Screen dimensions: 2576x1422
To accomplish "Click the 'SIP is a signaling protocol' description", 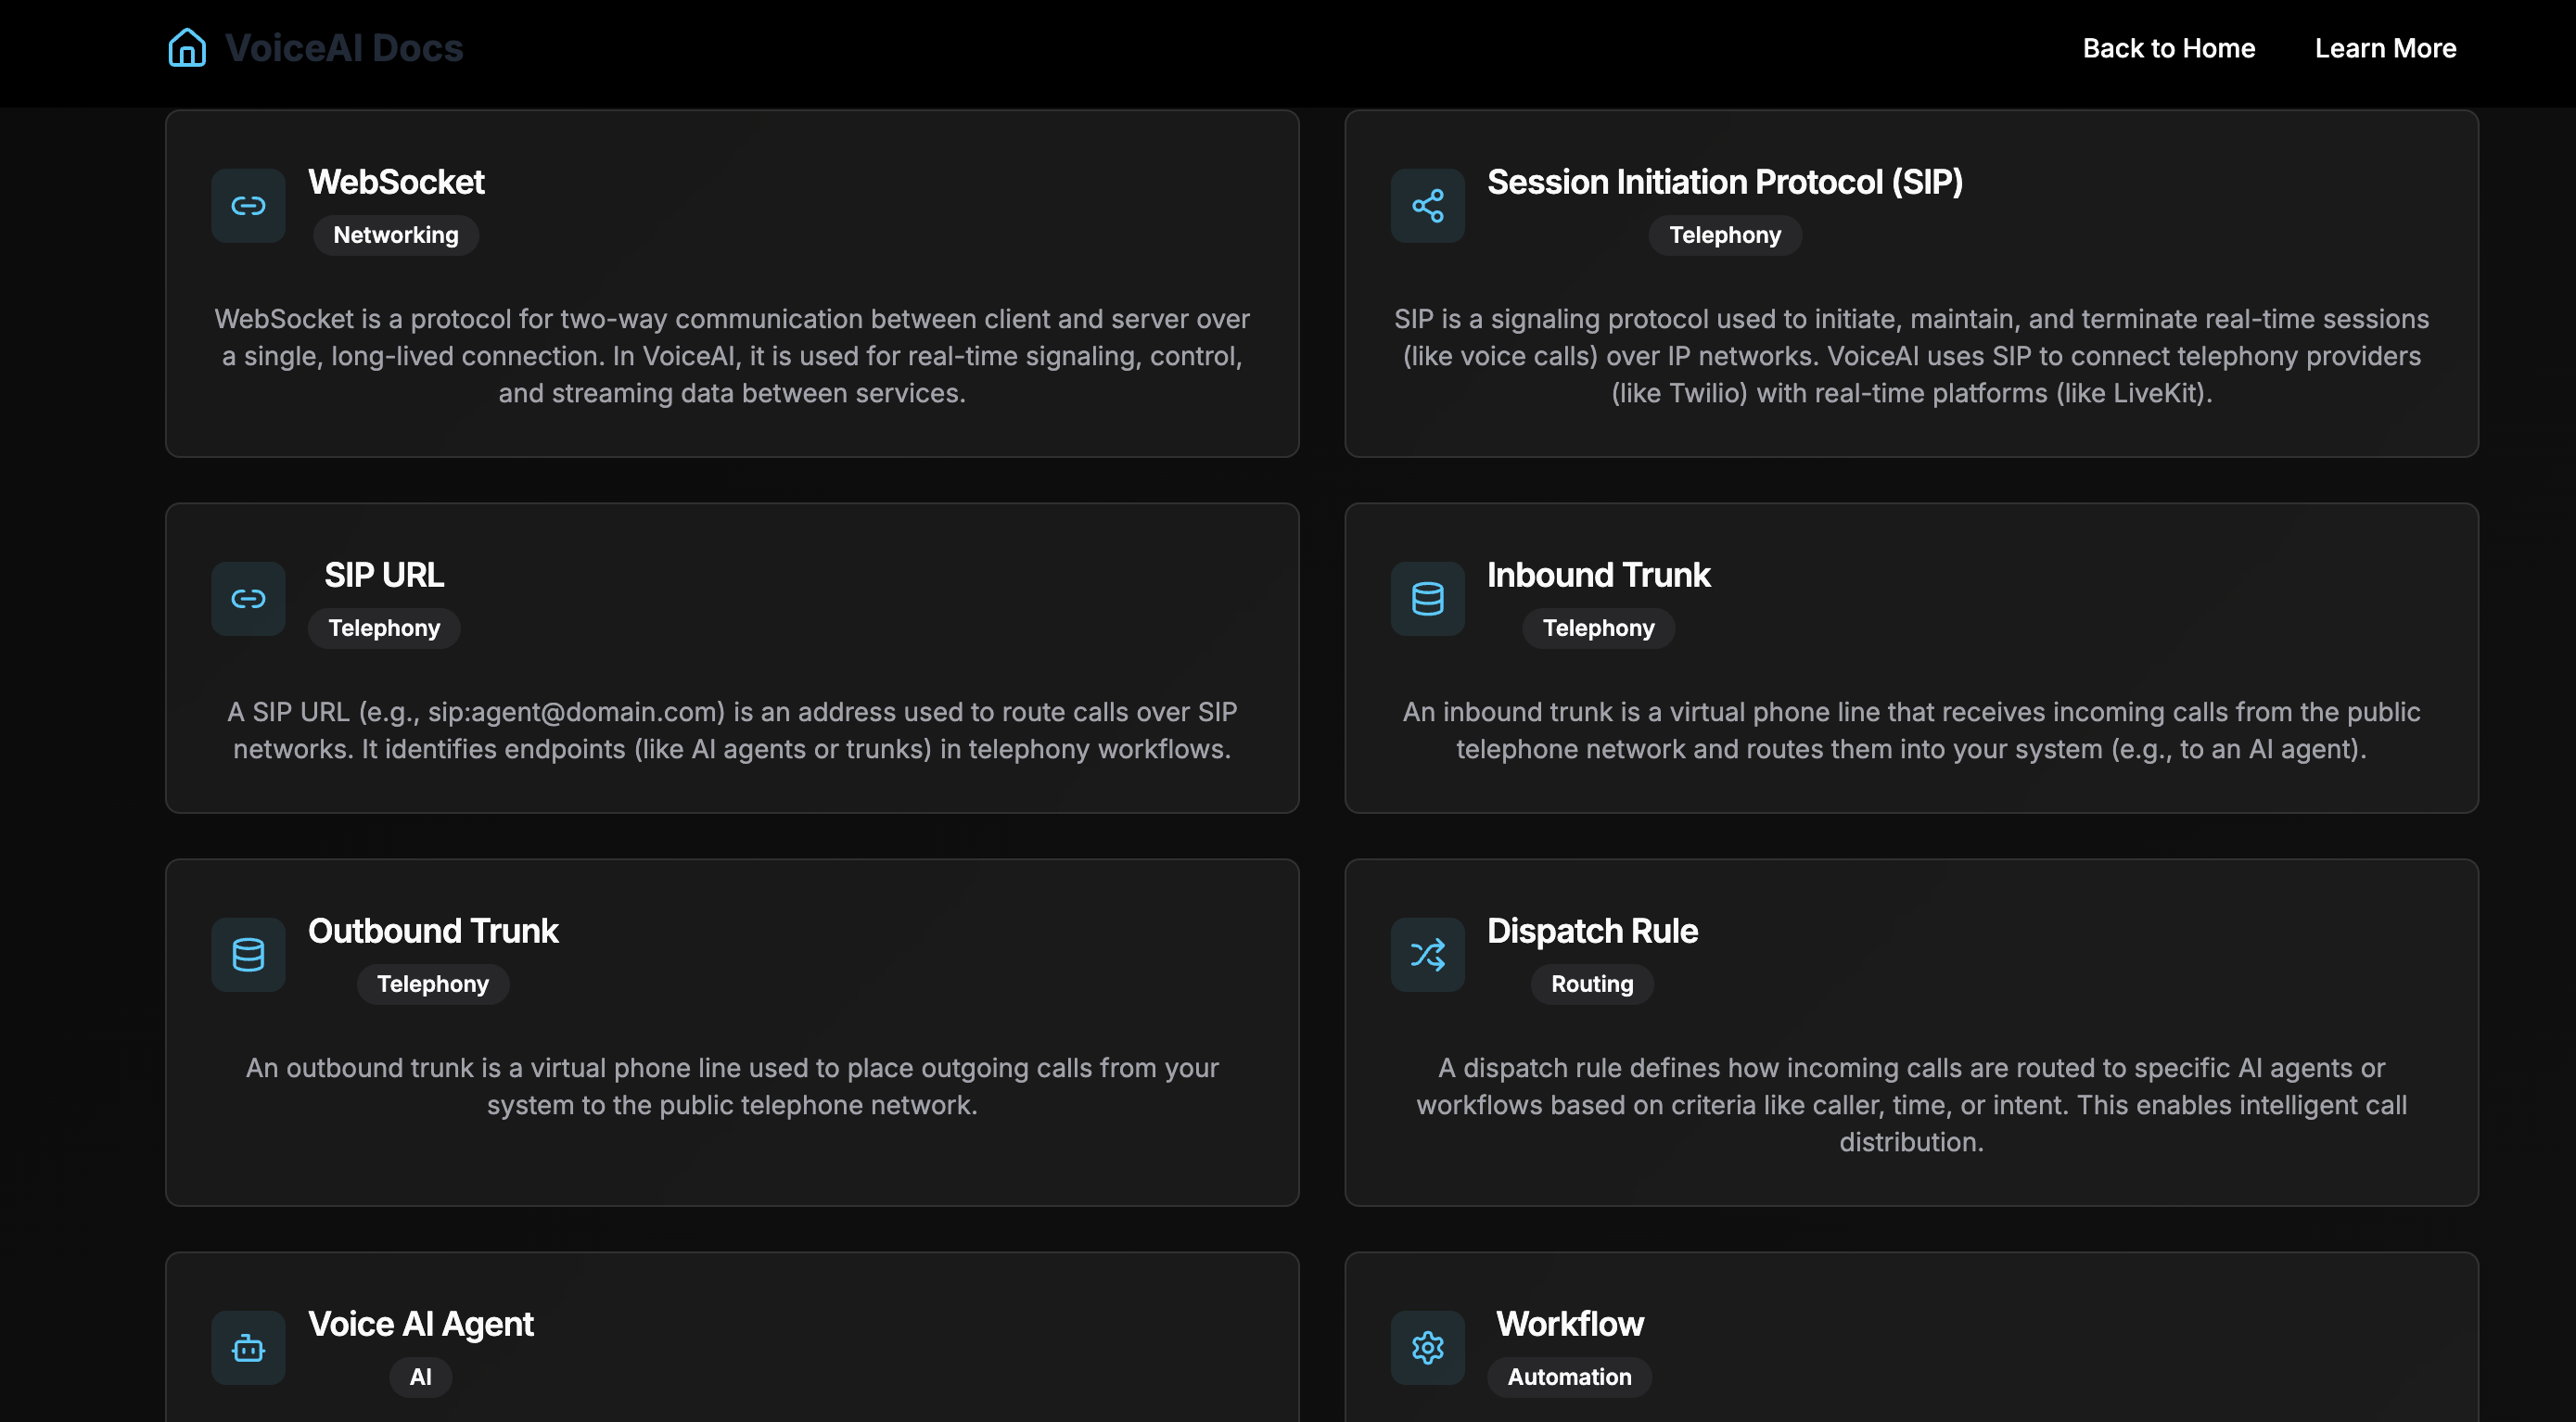I will (1911, 356).
